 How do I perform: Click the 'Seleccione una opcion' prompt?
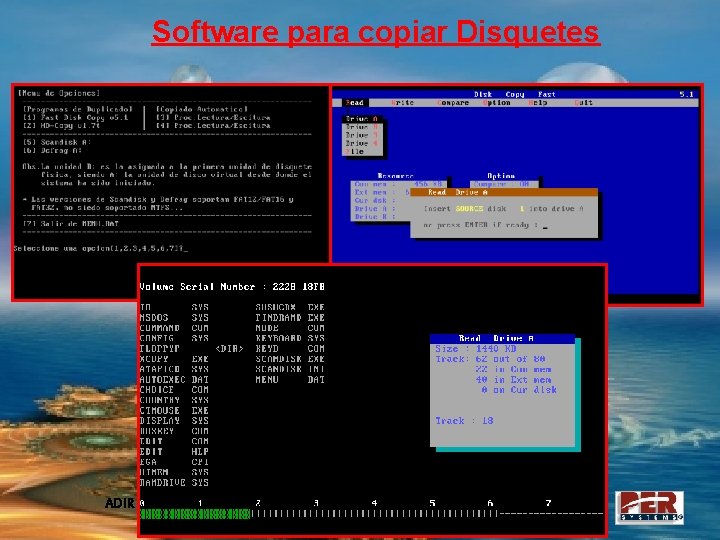pos(101,248)
